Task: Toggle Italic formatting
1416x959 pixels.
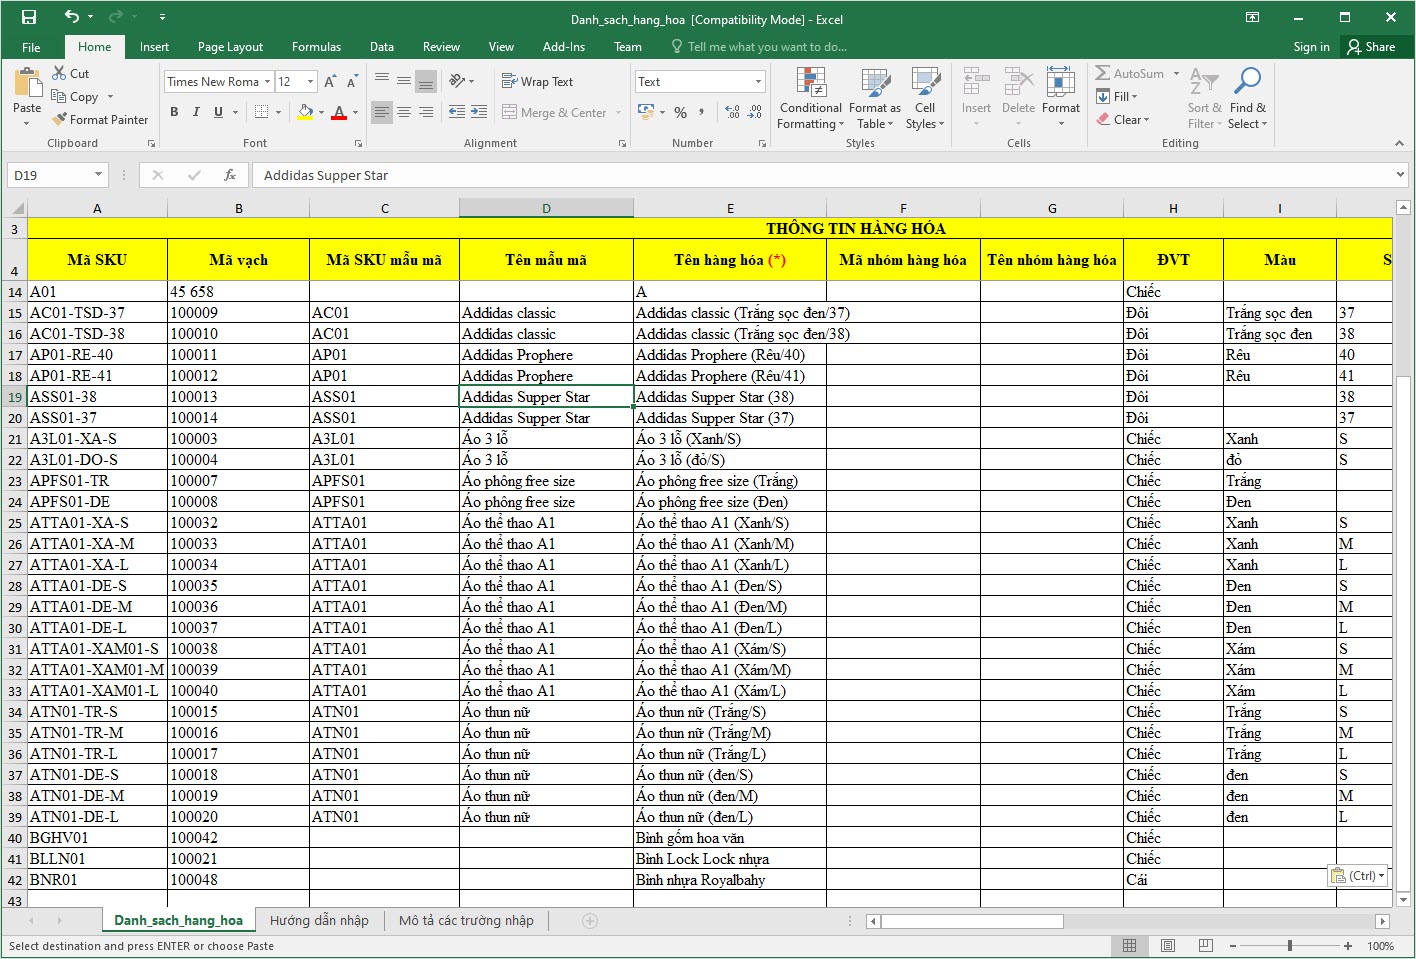Action: point(196,112)
